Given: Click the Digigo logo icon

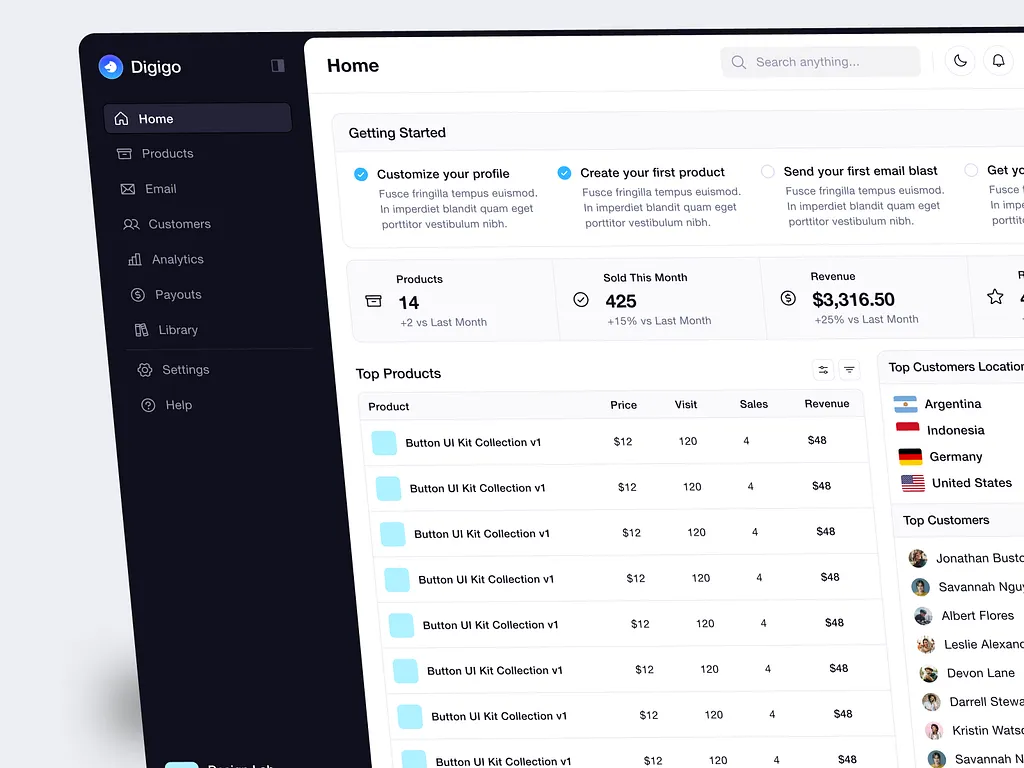Looking at the screenshot, I should tap(110, 67).
